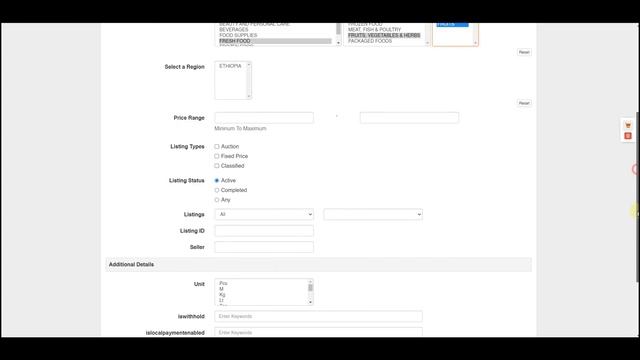Focus the Listing ID input field
Viewport: 640px width, 360px height.
[264, 231]
